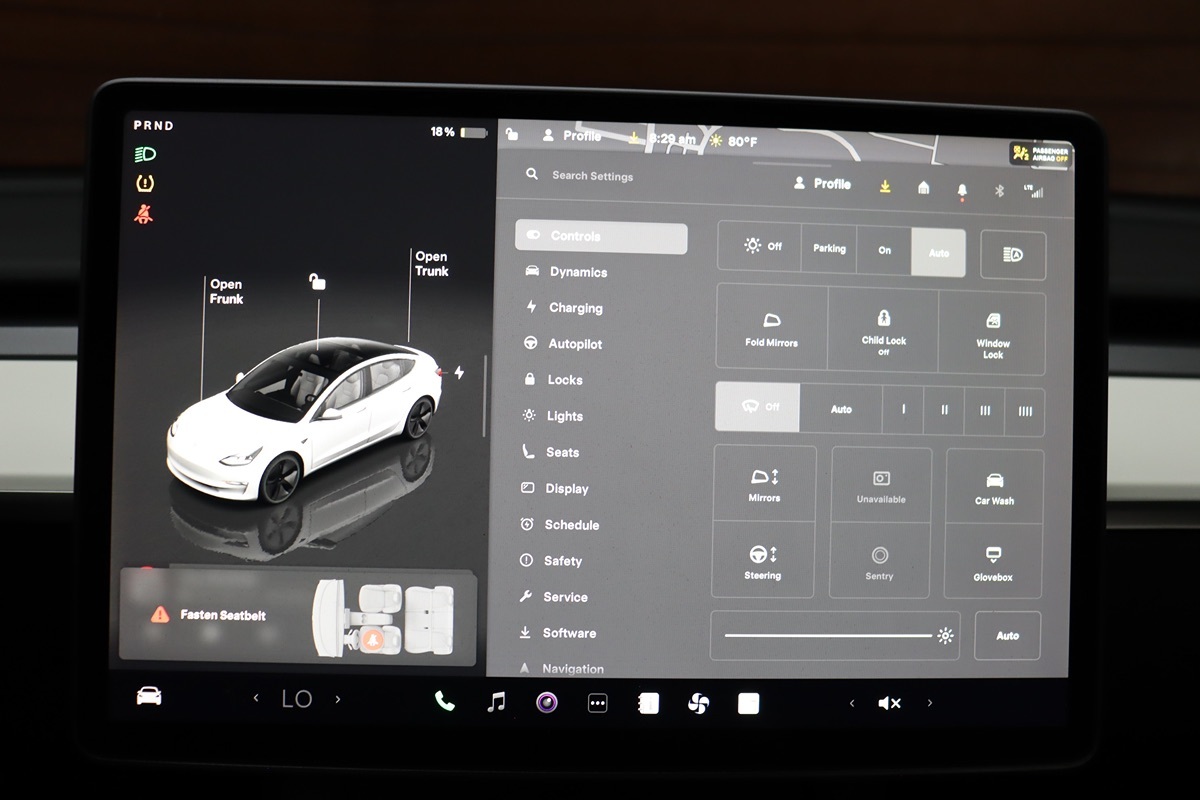Tap the brightness sun icon
This screenshot has height=800, width=1200.
[945, 635]
